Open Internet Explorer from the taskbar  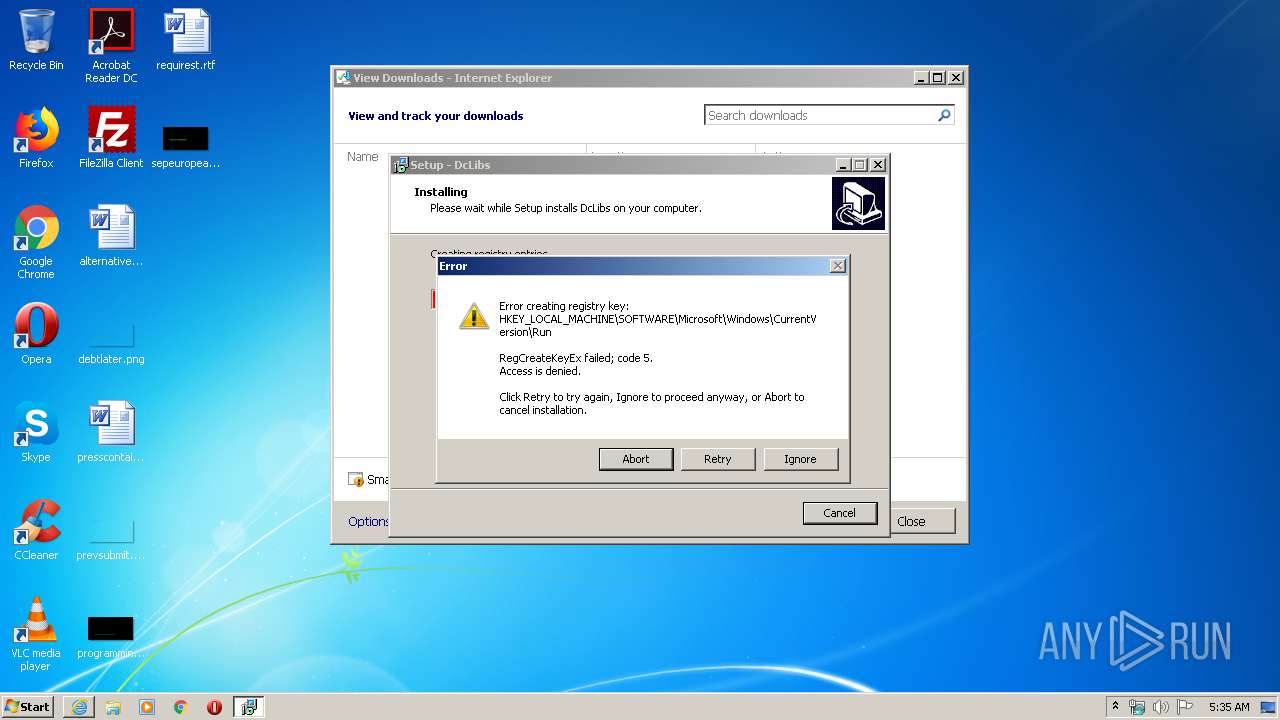79,707
